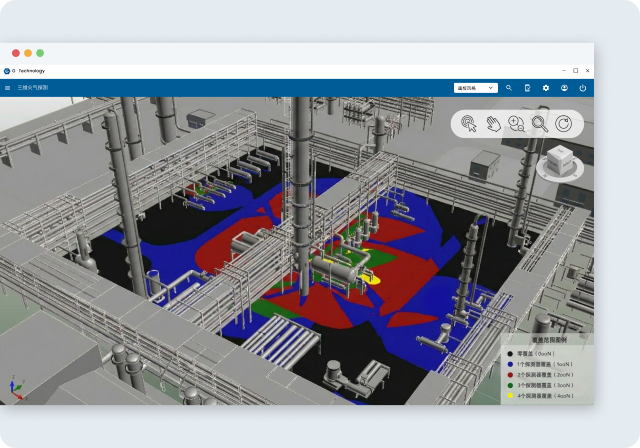Screen dimensions: 640x448
Task: Open the hamburger navigation menu
Action: pos(8,88)
